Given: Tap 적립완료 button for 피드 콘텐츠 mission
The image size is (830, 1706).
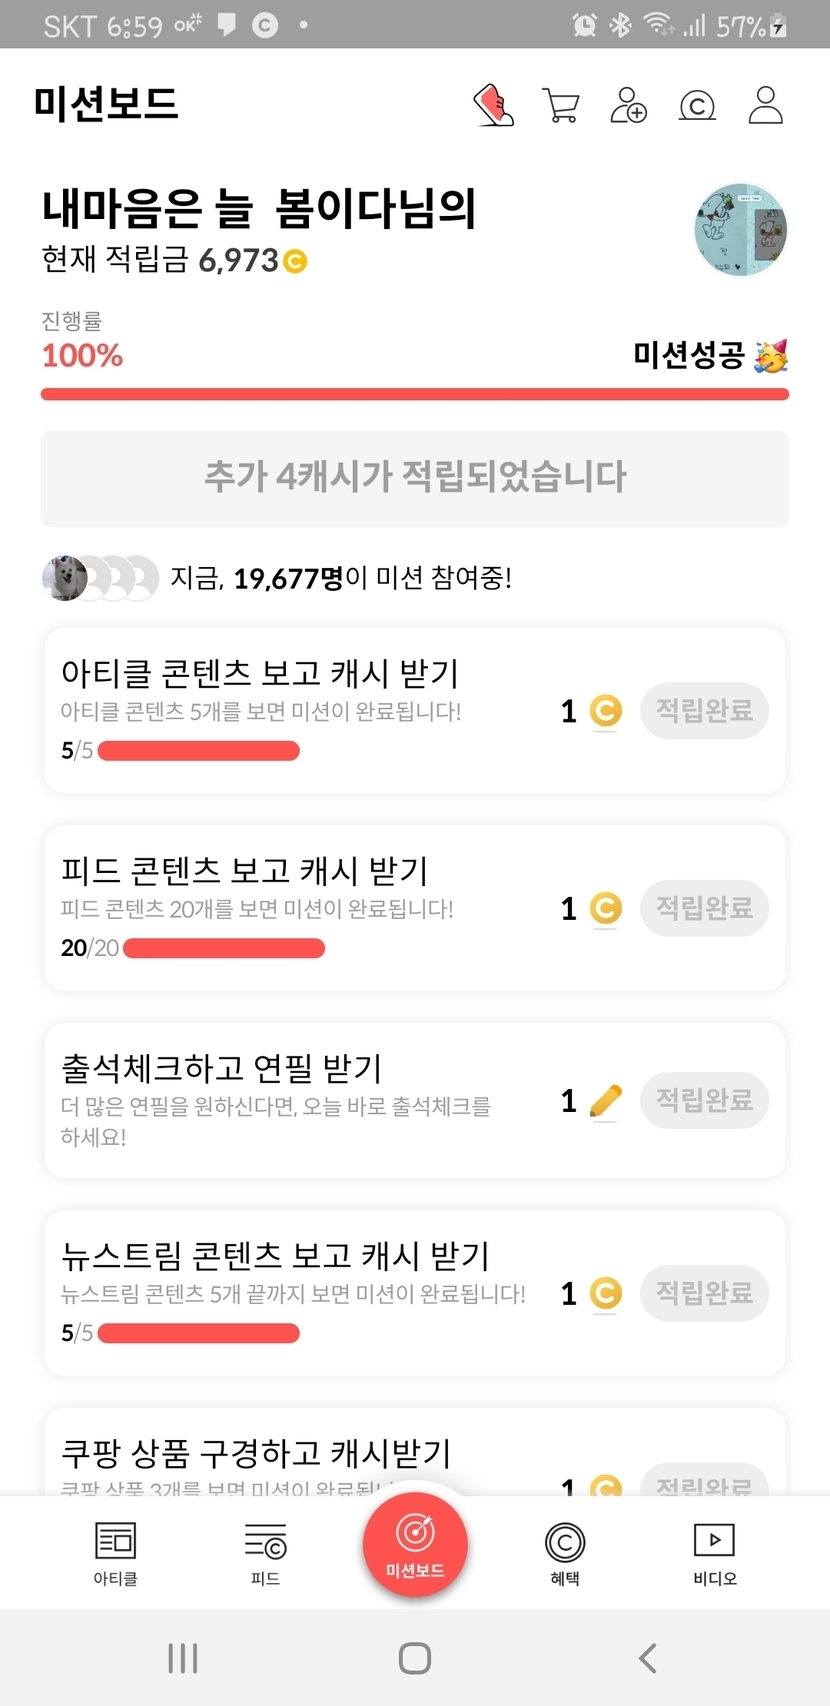Looking at the screenshot, I should [x=704, y=908].
